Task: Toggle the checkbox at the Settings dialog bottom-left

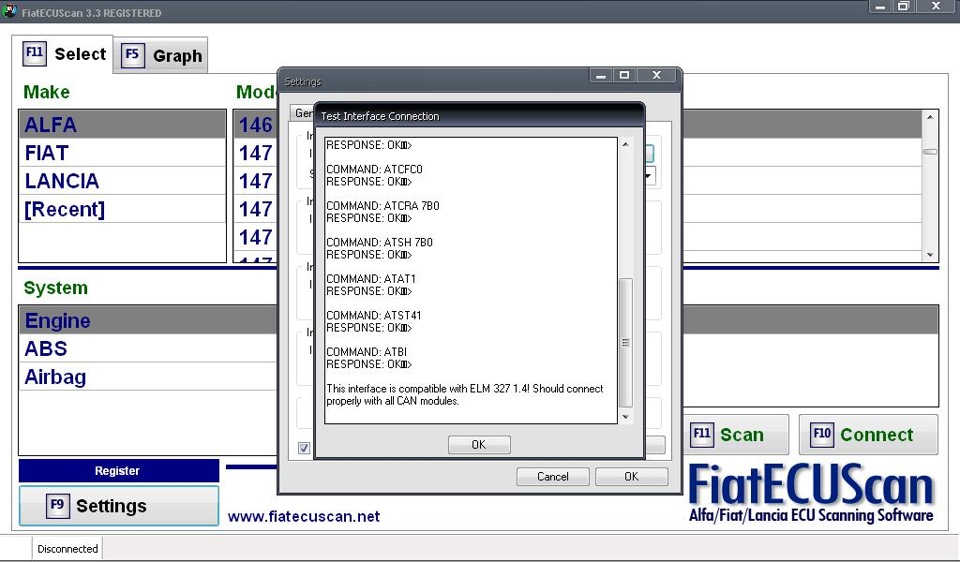Action: 304,448
